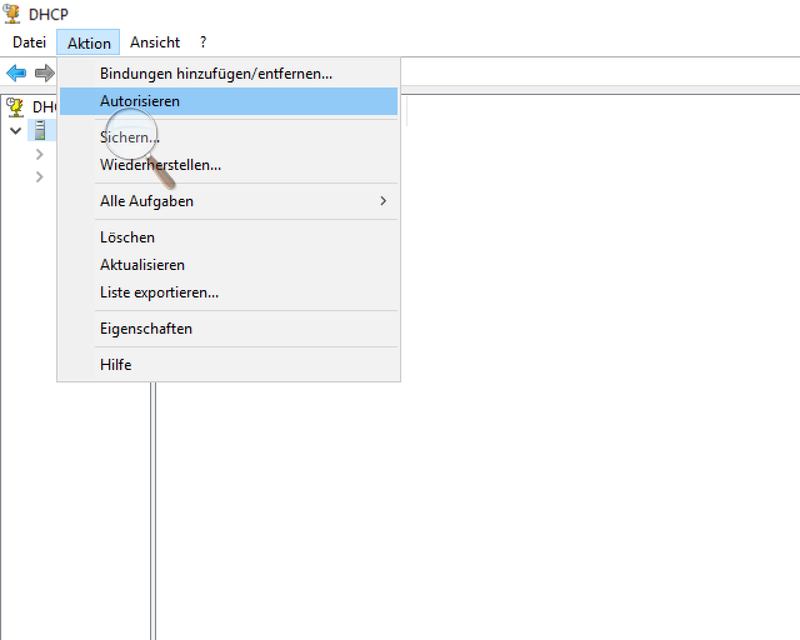
Task: Click the blue Back arrow toolbar icon
Action: [x=16, y=73]
